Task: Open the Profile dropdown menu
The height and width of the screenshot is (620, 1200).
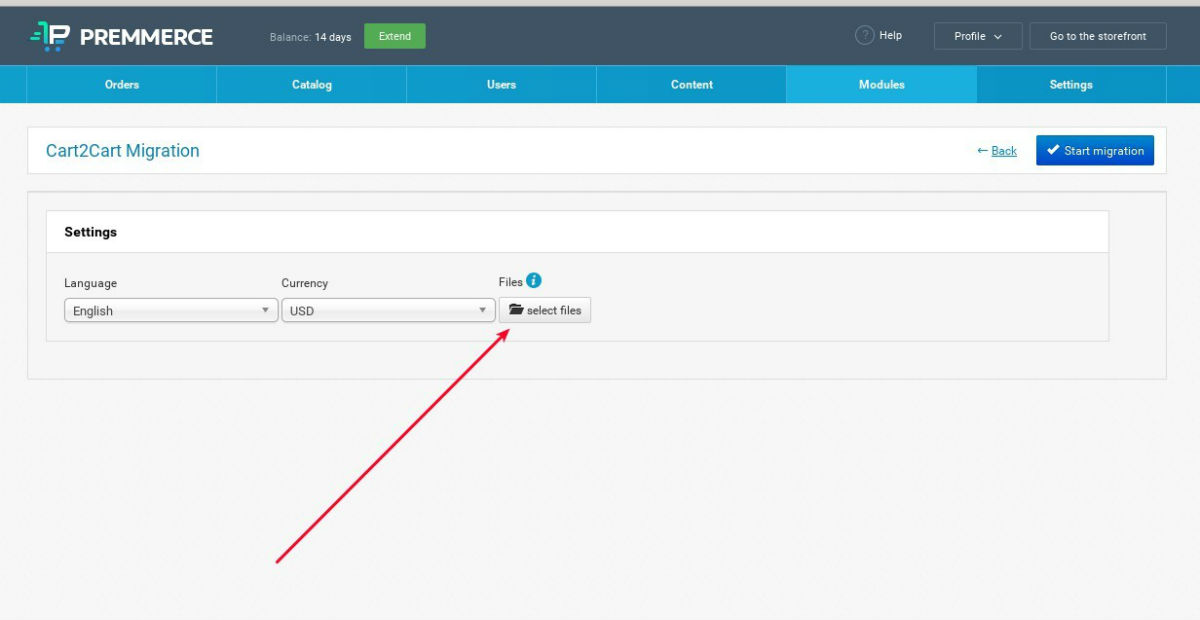Action: point(978,36)
